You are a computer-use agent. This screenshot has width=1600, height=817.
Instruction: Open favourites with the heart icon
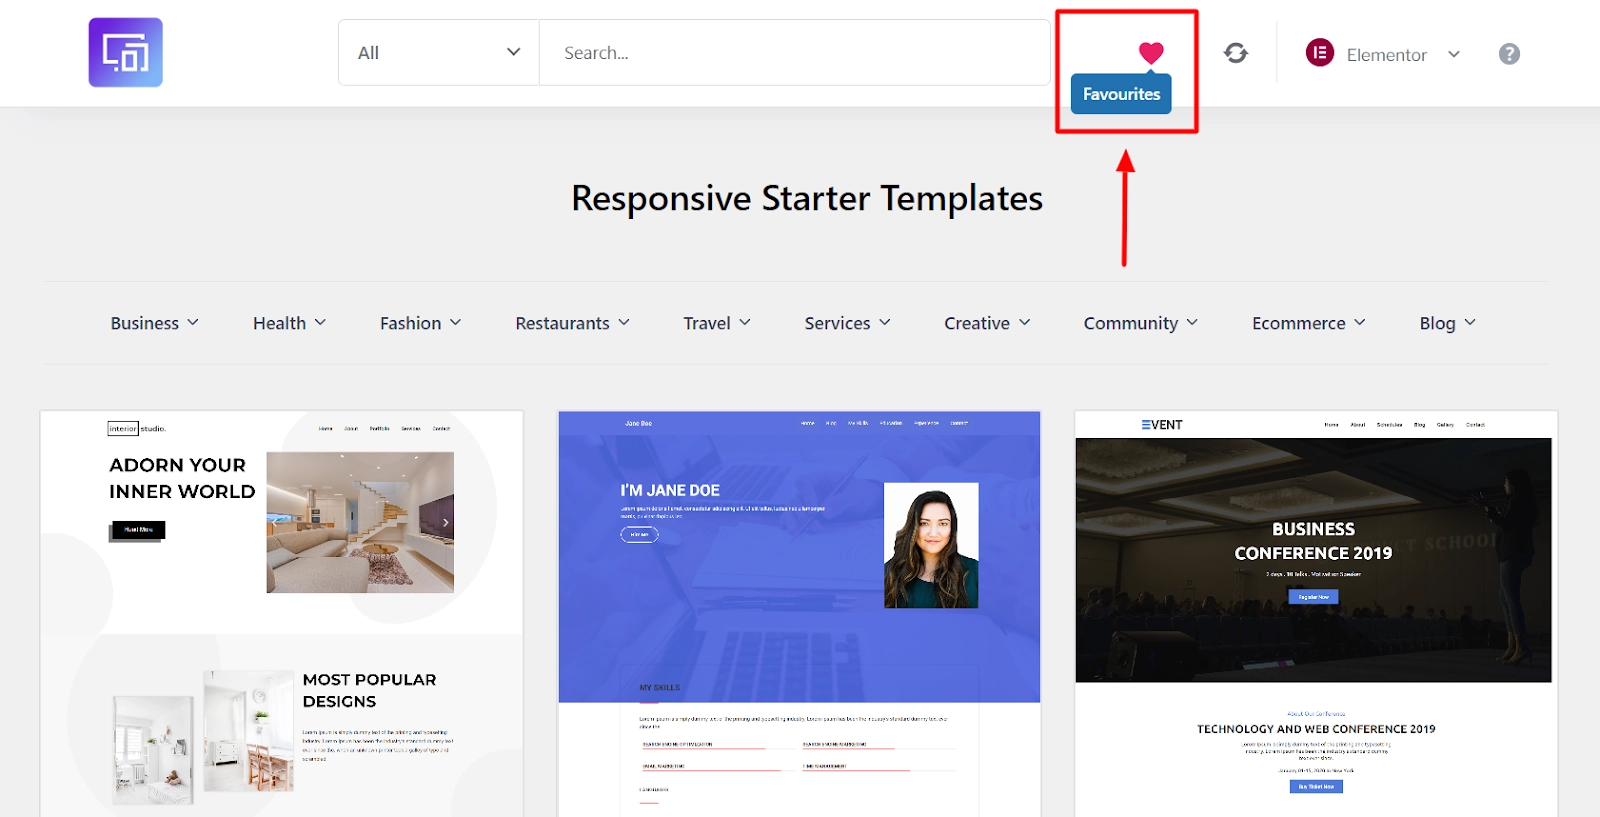click(1151, 53)
